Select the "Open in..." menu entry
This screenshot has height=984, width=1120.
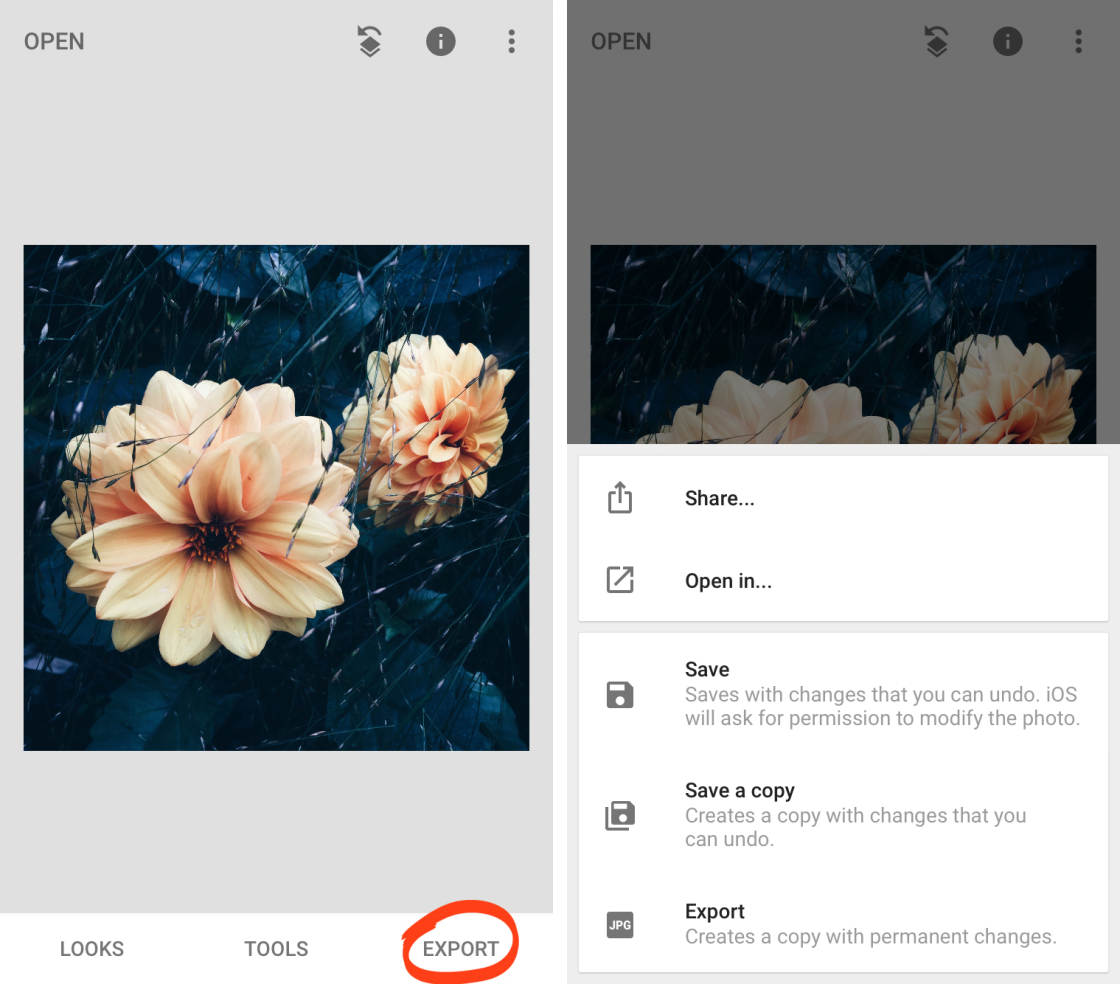coord(728,581)
